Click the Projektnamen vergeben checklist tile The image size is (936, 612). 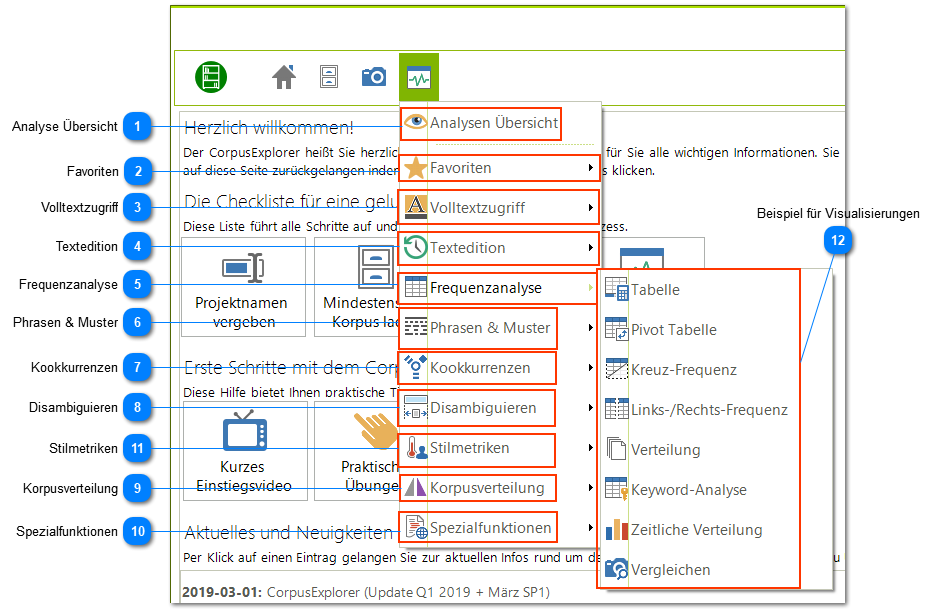[244, 287]
